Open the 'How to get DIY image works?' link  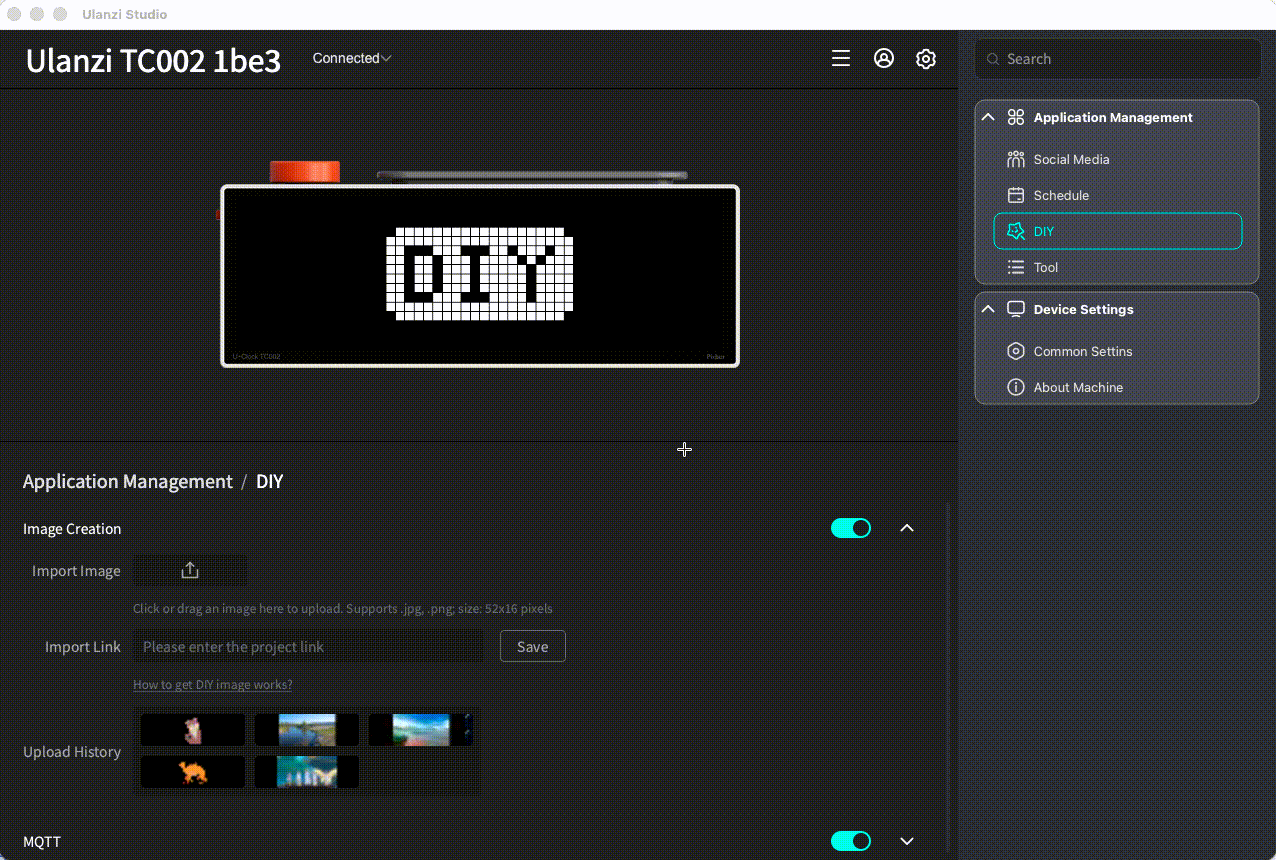tap(213, 685)
